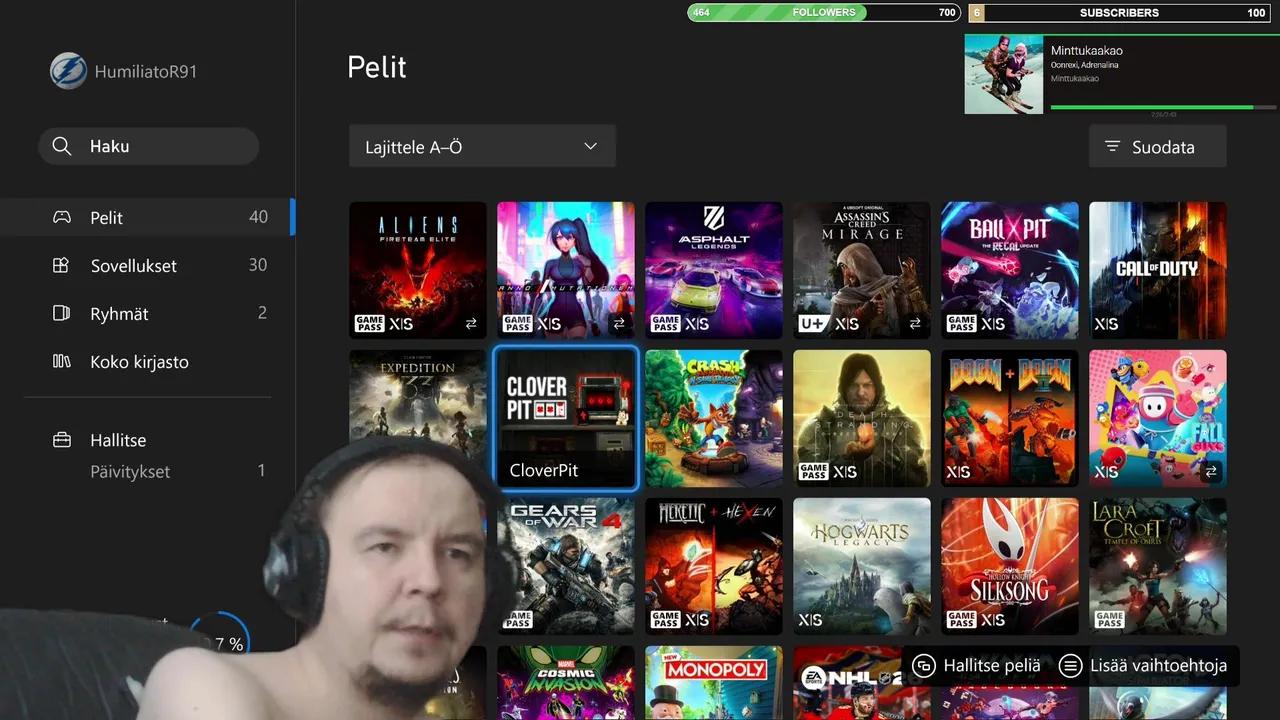Click the Game Pass badge on Death Stranding
The image size is (1280, 720).
813,471
